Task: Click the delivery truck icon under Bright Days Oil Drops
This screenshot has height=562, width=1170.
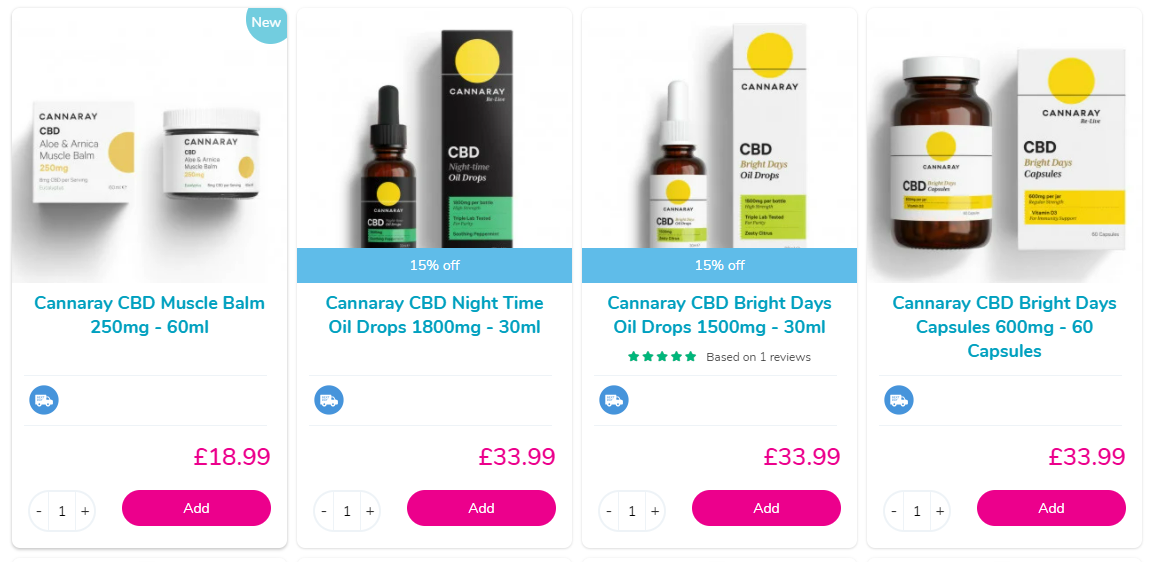Action: (x=614, y=400)
